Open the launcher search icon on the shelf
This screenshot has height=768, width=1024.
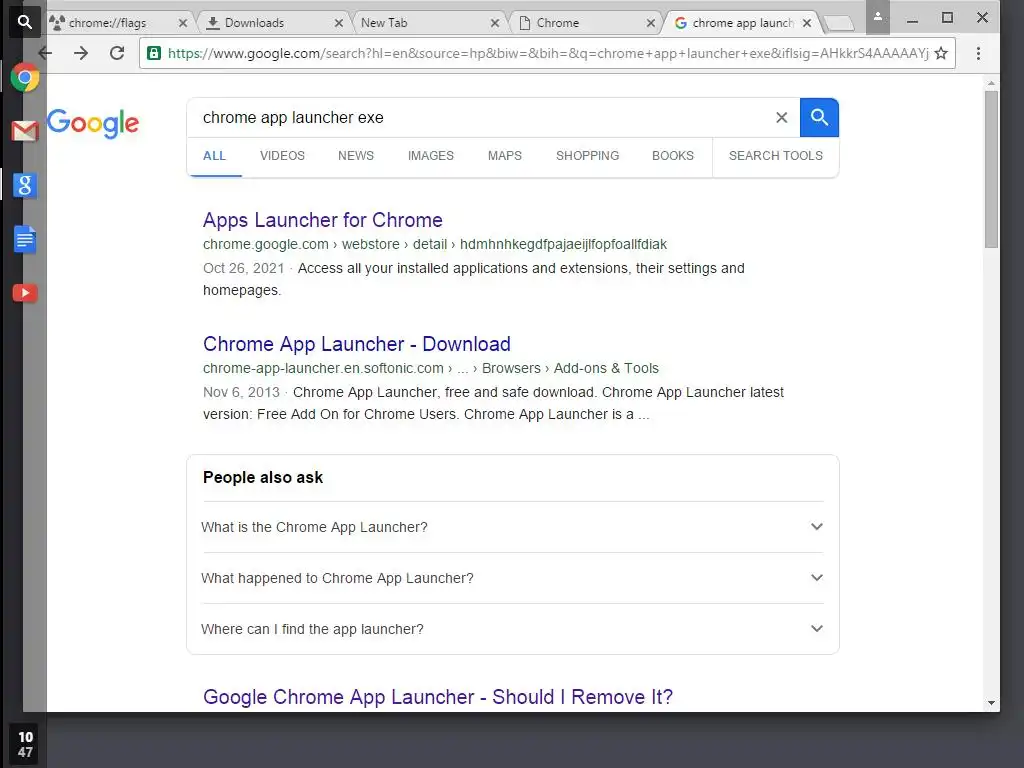[x=24, y=22]
